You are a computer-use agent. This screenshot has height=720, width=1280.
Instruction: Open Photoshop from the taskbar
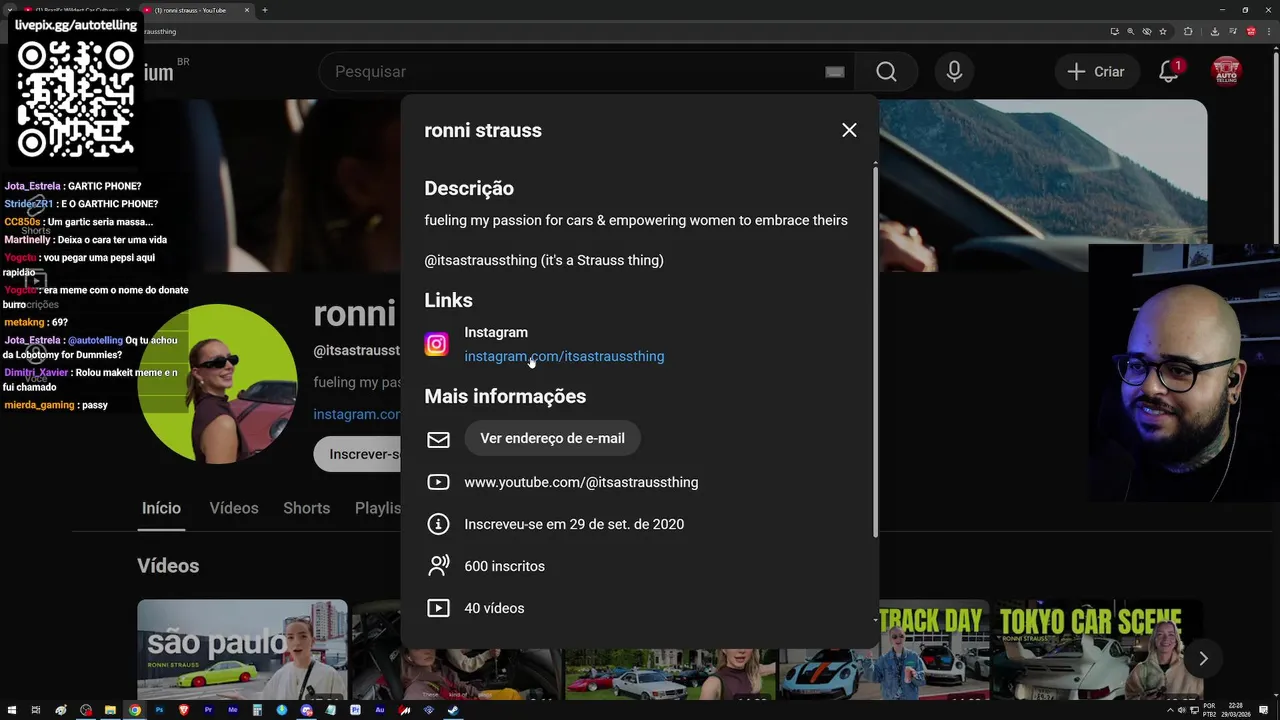click(159, 710)
